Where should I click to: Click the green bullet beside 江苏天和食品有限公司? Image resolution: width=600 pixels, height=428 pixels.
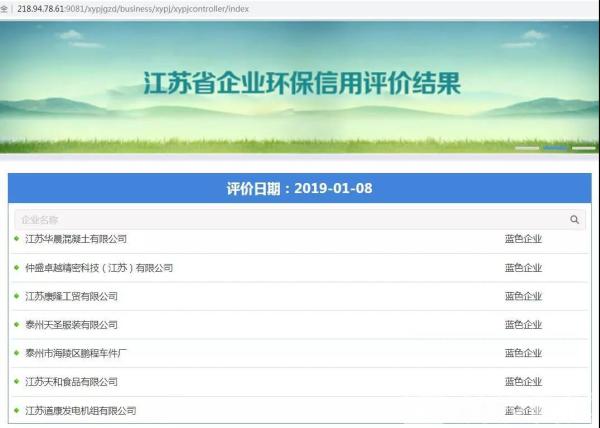17,382
